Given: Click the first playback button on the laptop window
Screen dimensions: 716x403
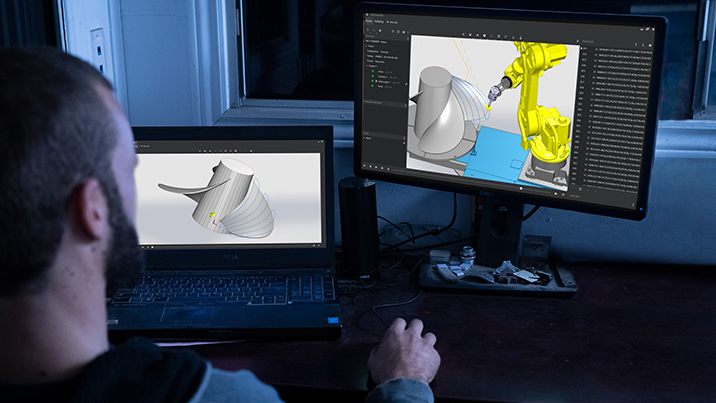Looking at the screenshot, I should click(142, 247).
